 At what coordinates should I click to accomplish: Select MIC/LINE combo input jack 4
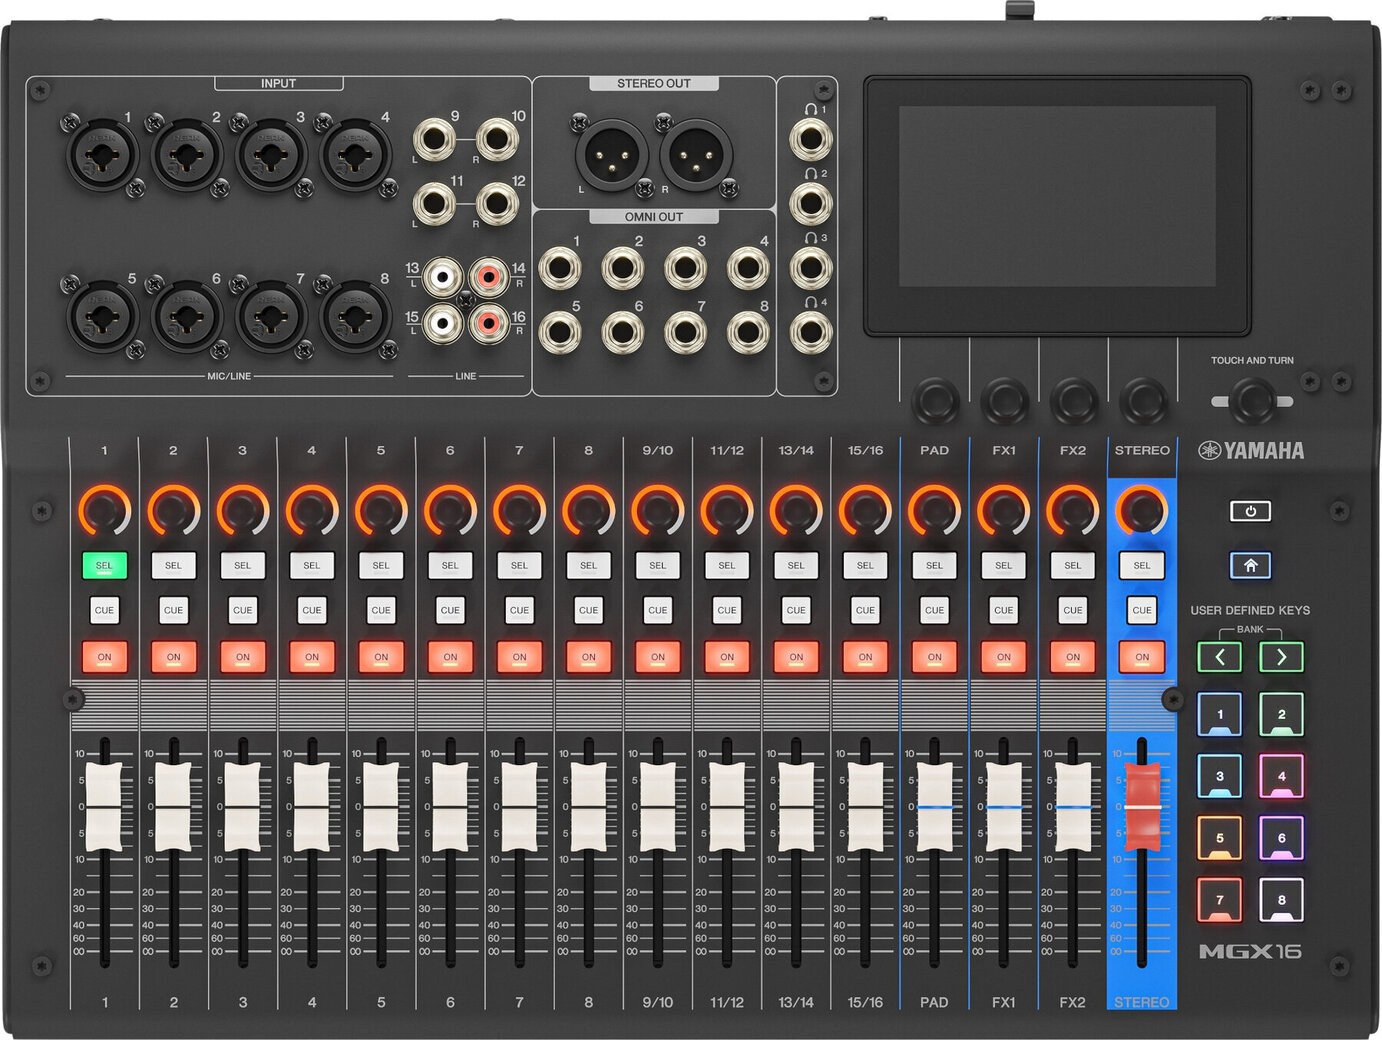click(355, 154)
